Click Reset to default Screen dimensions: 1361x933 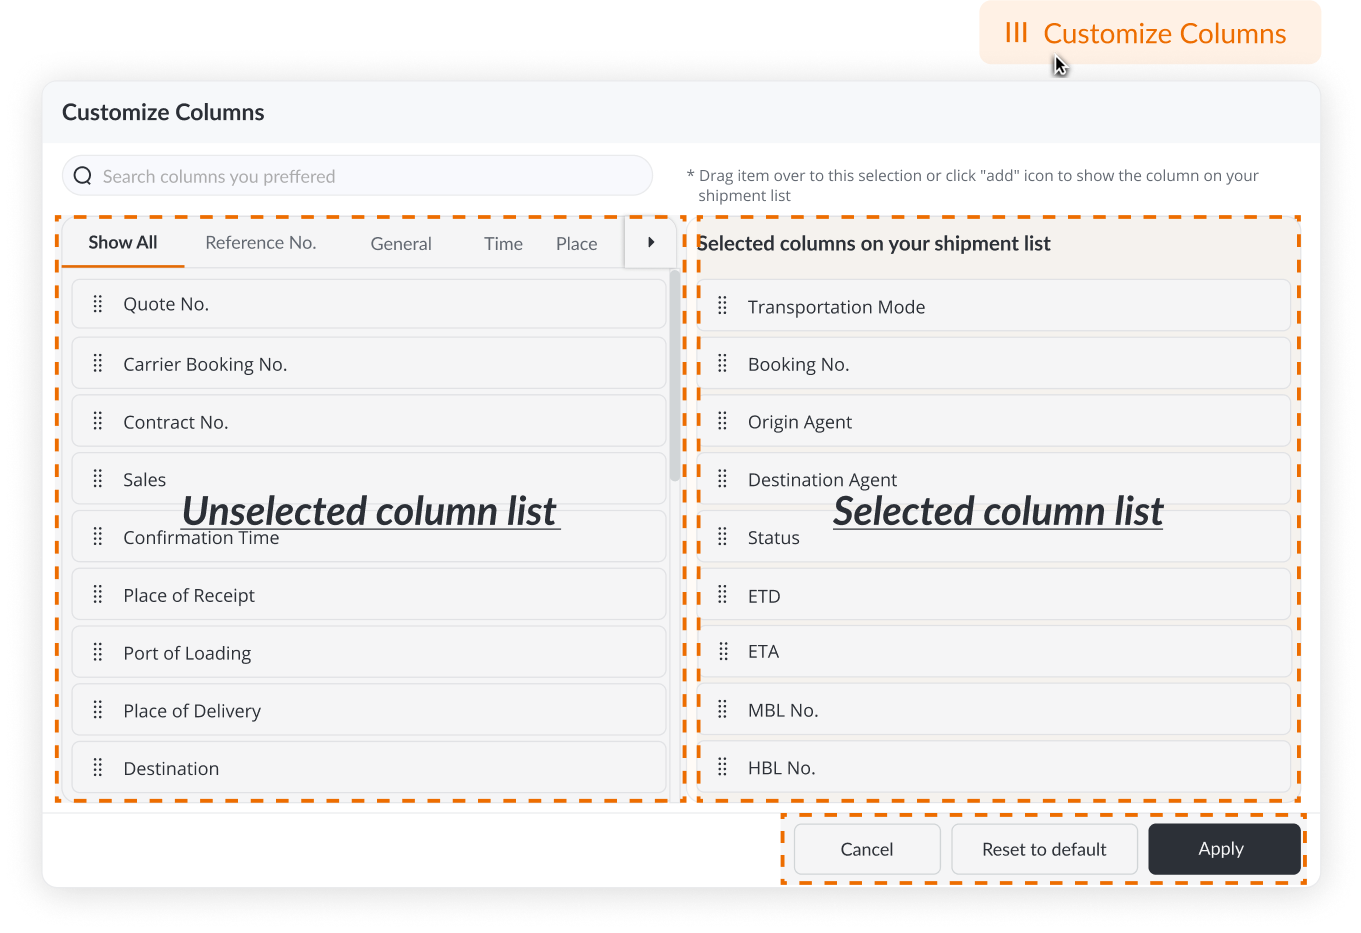pos(1044,849)
